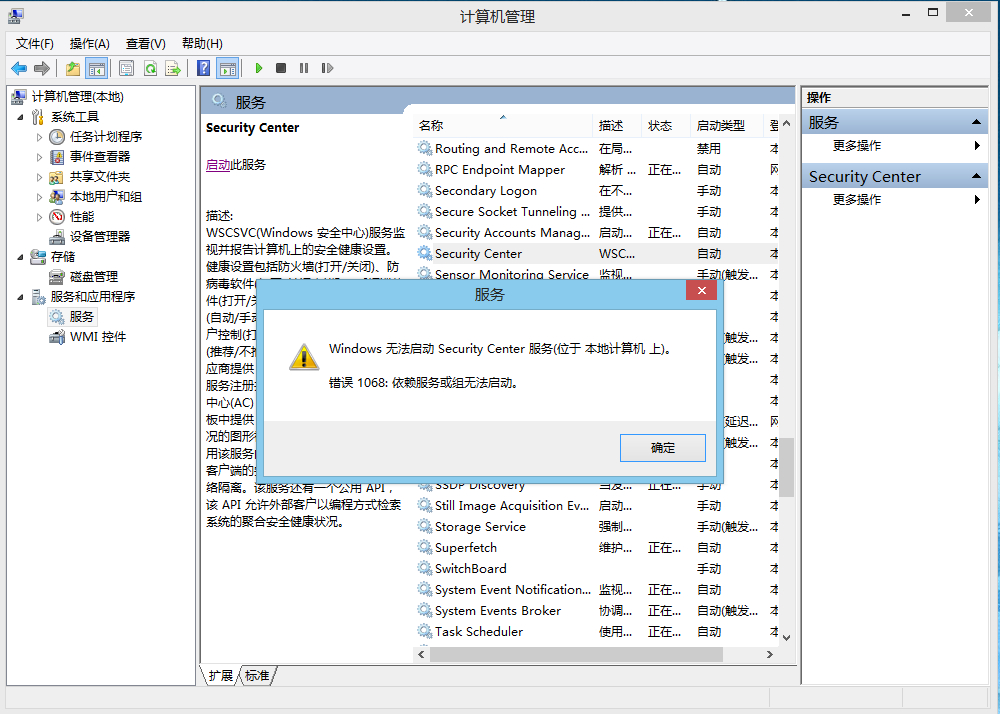Switch to the 标准 tab
Screen dimensions: 1000x714
(x=257, y=676)
